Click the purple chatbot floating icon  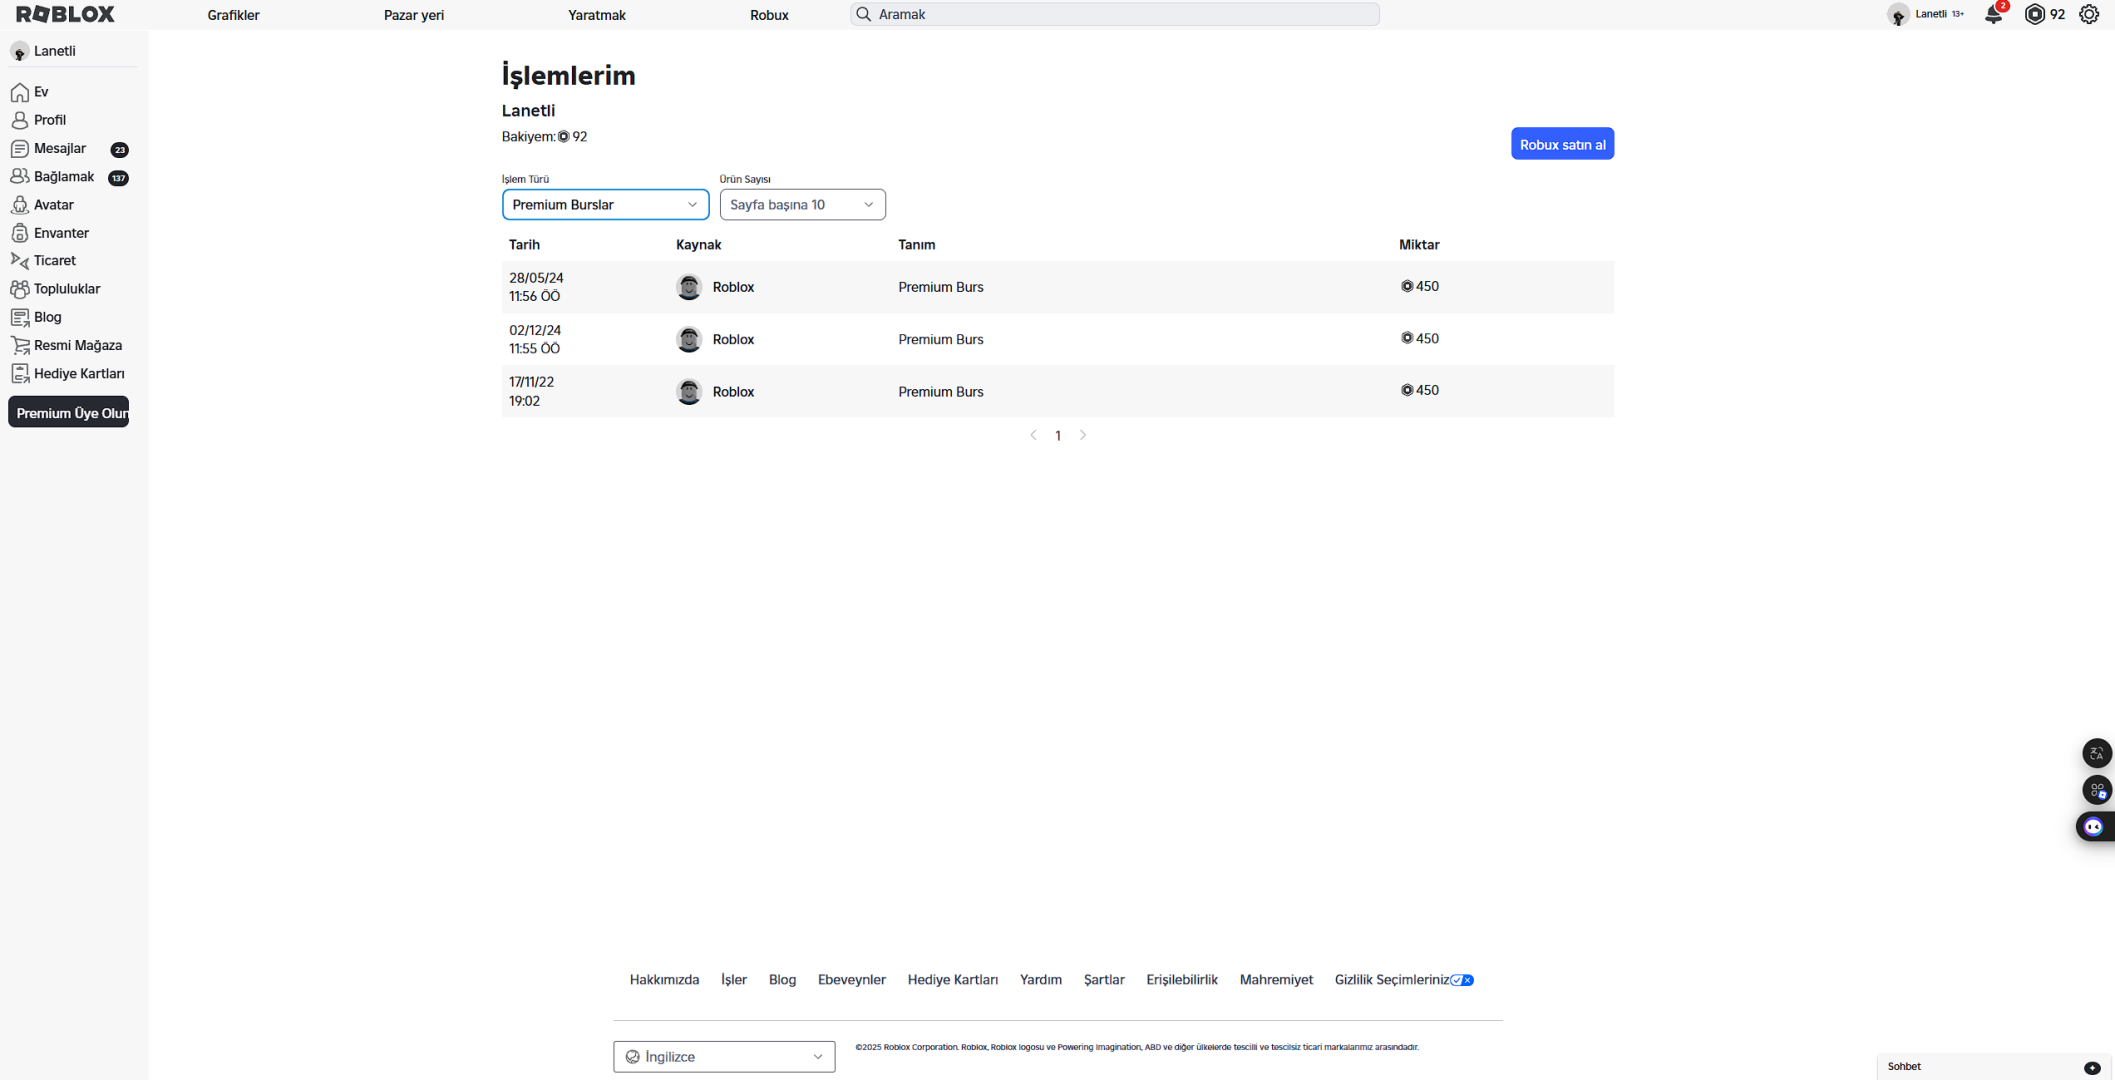click(x=2093, y=827)
